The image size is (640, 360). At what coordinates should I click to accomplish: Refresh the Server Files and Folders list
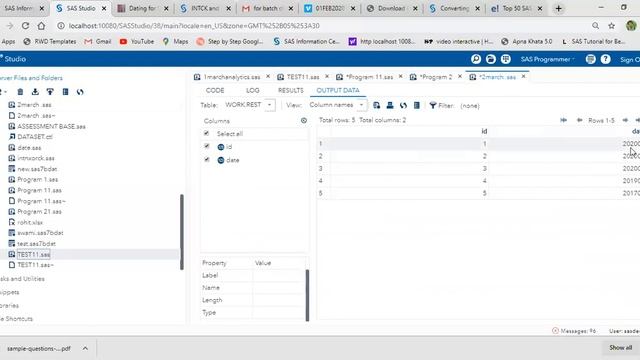(80, 92)
